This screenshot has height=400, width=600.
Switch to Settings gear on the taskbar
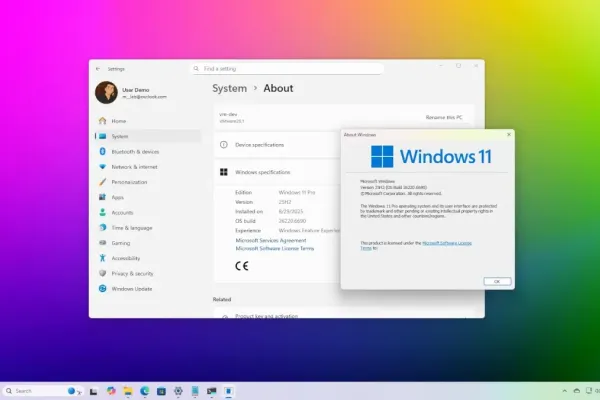pyautogui.click(x=178, y=391)
